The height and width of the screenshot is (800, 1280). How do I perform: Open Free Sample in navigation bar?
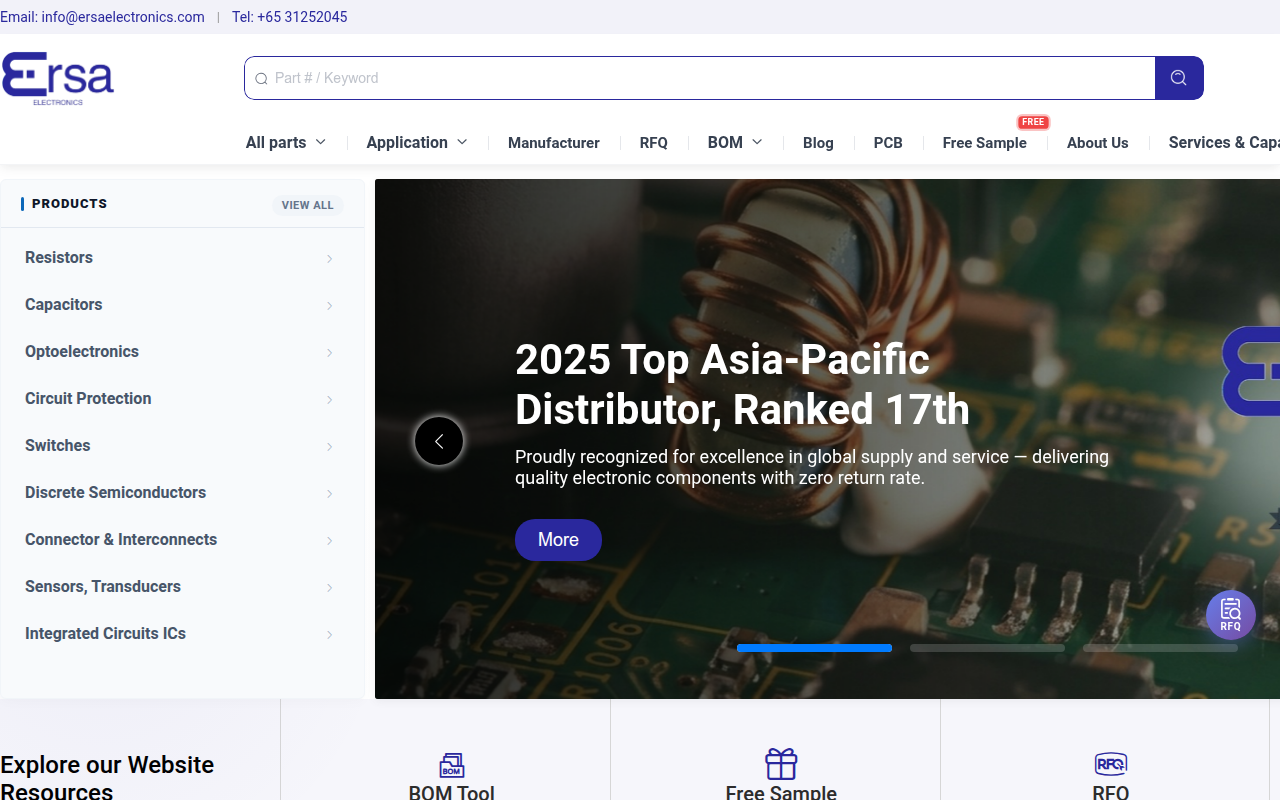985,143
